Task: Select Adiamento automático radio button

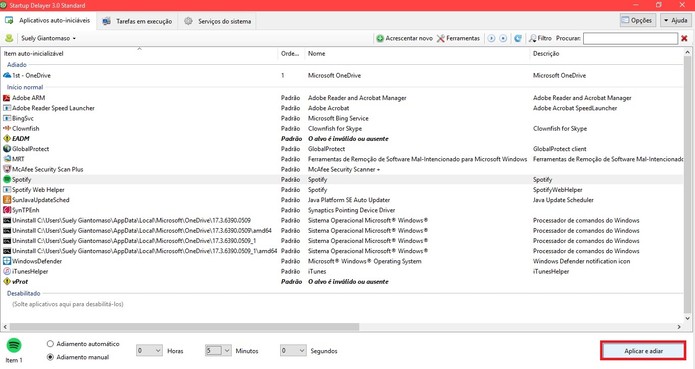Action: [x=50, y=344]
